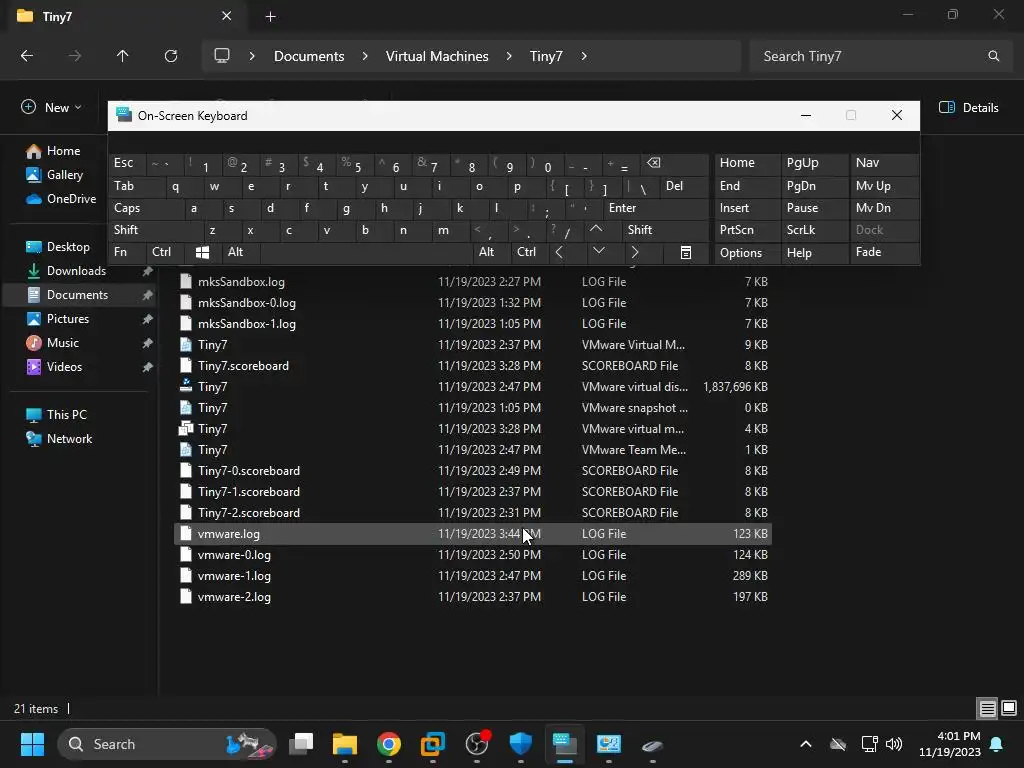Switch to the details list view icon in the status bar

pyautogui.click(x=987, y=708)
